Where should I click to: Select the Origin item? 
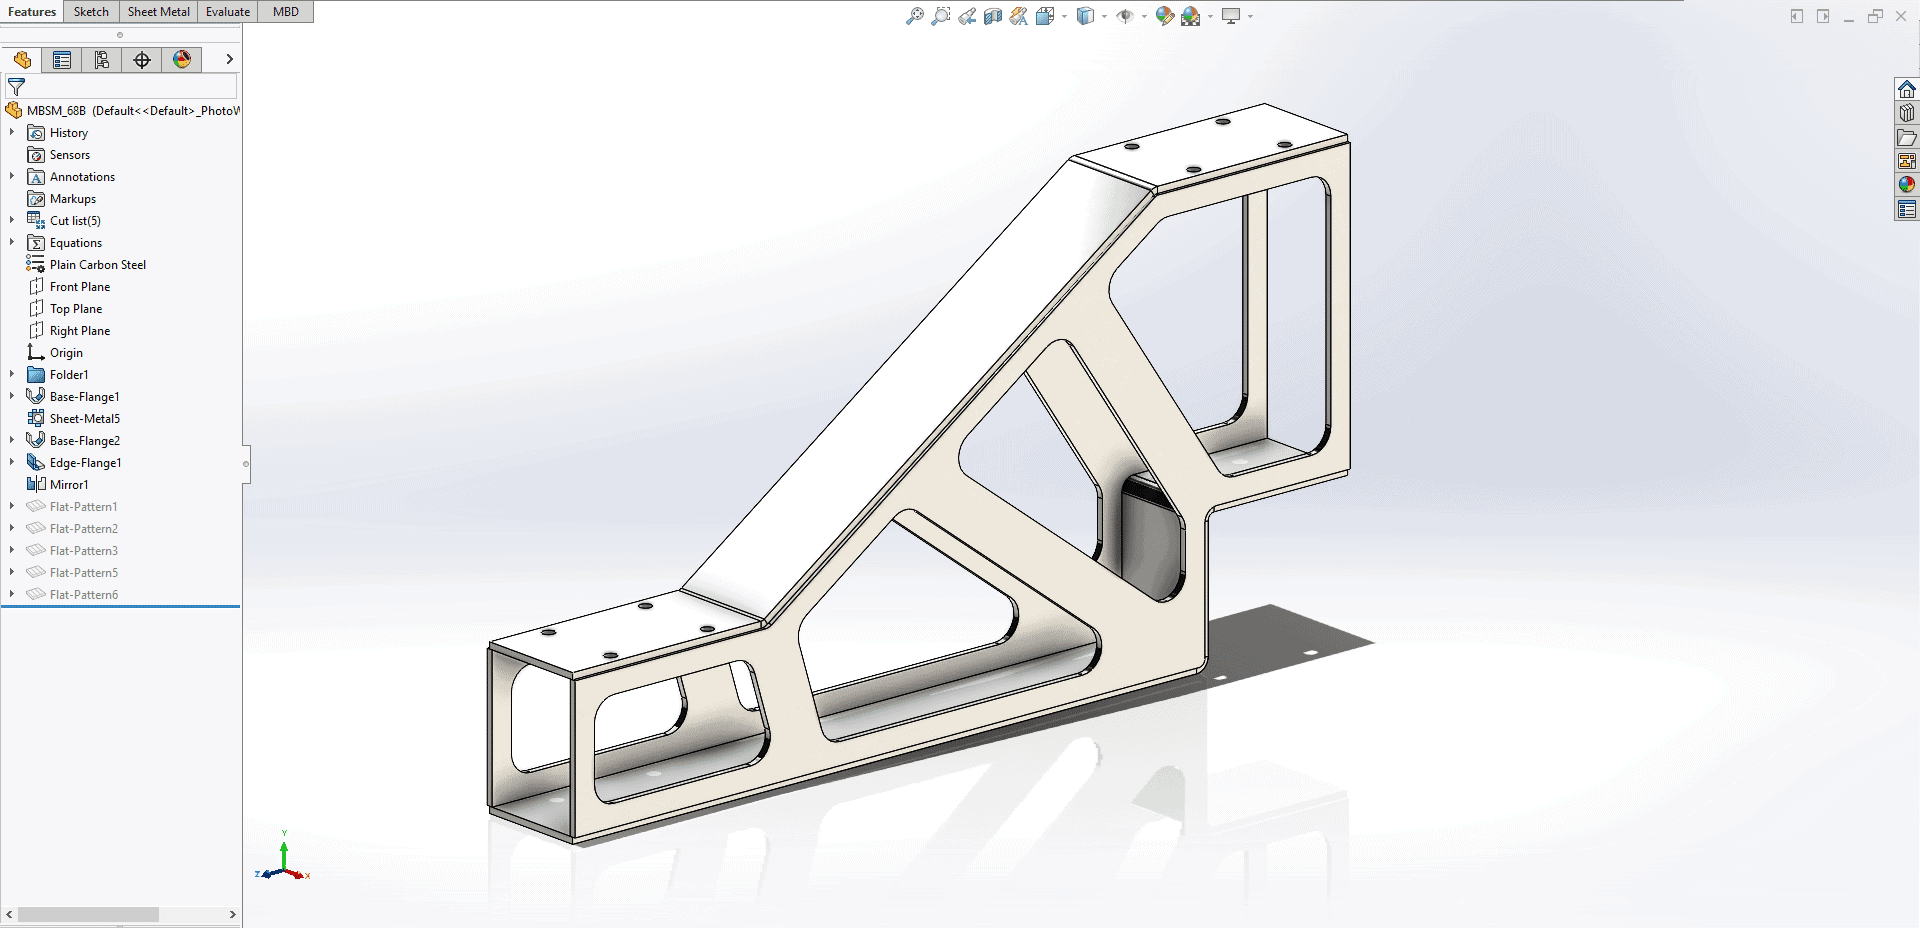point(66,353)
